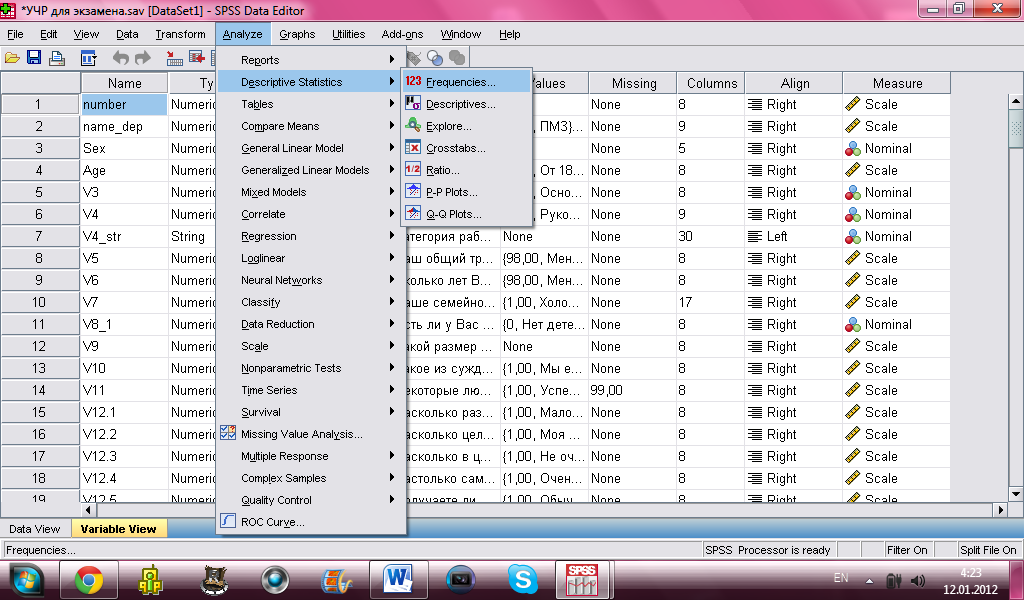Click the Go to case toolbar icon
Screen dimensions: 1024x600
(174, 58)
